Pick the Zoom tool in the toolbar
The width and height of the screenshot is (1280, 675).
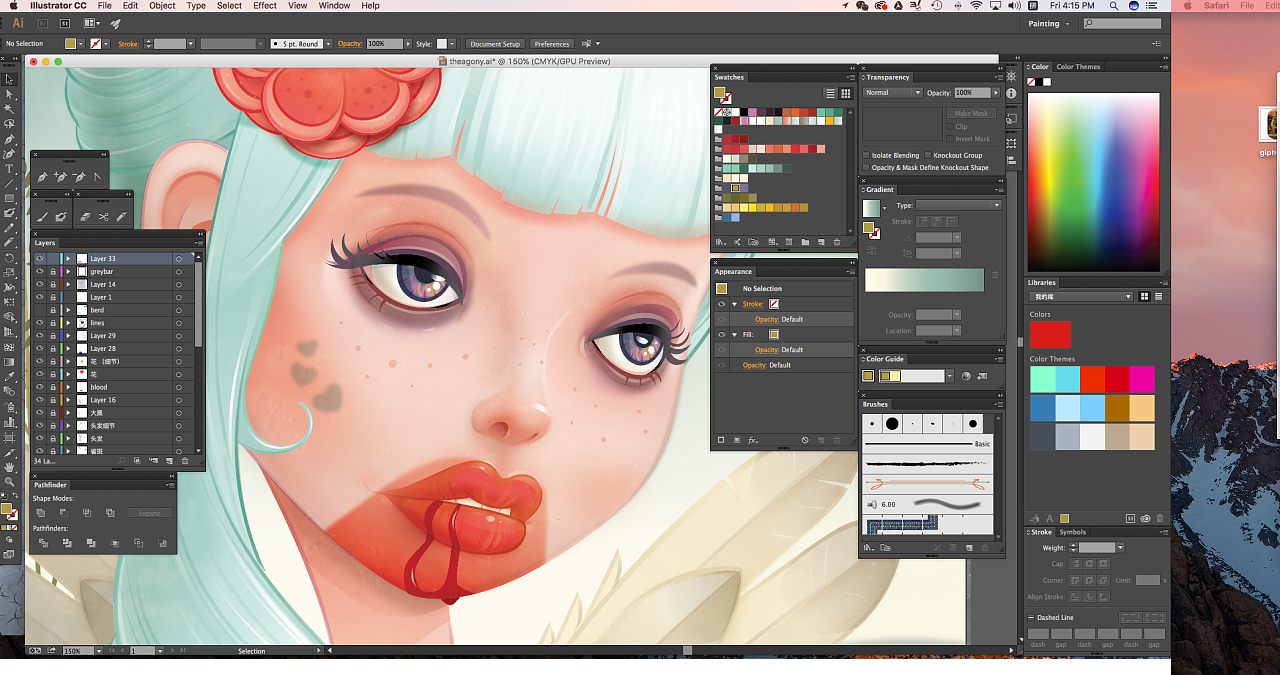pyautogui.click(x=9, y=481)
